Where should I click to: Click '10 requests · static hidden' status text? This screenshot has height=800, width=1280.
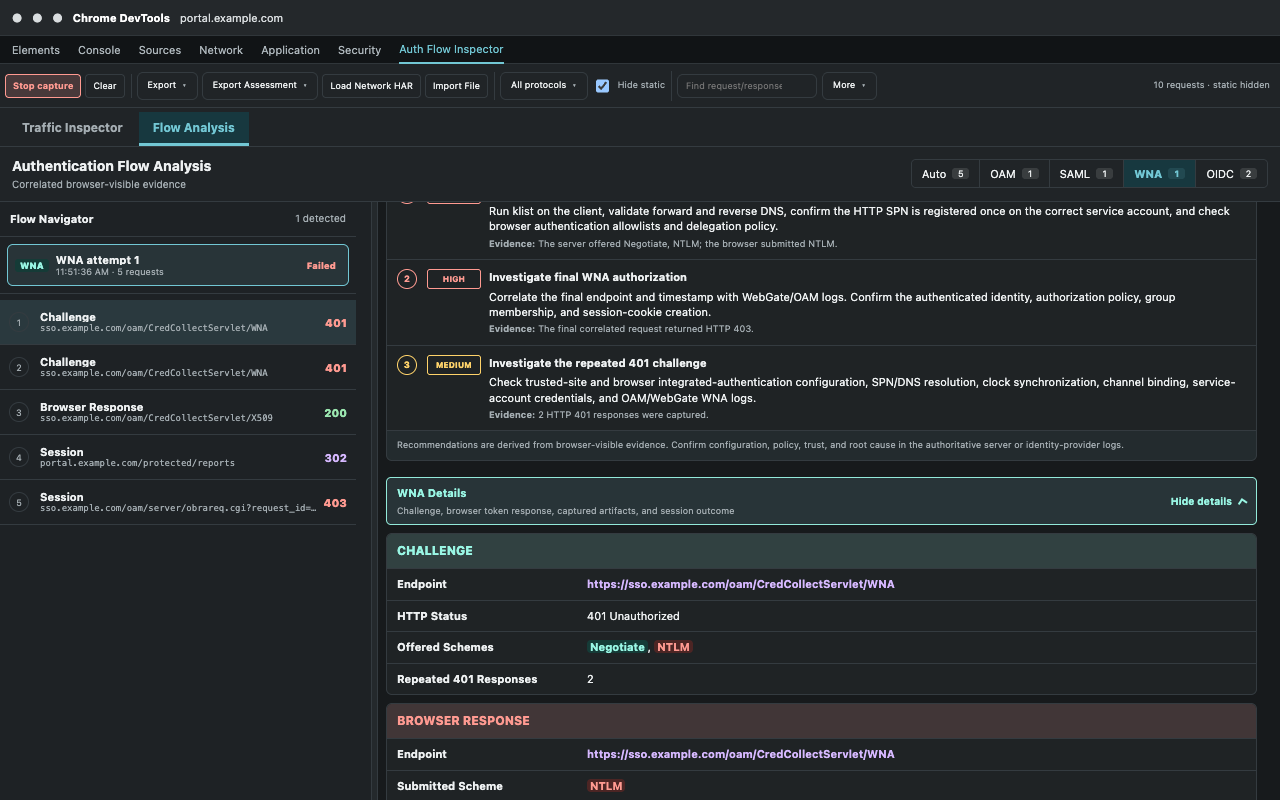tap(1211, 85)
